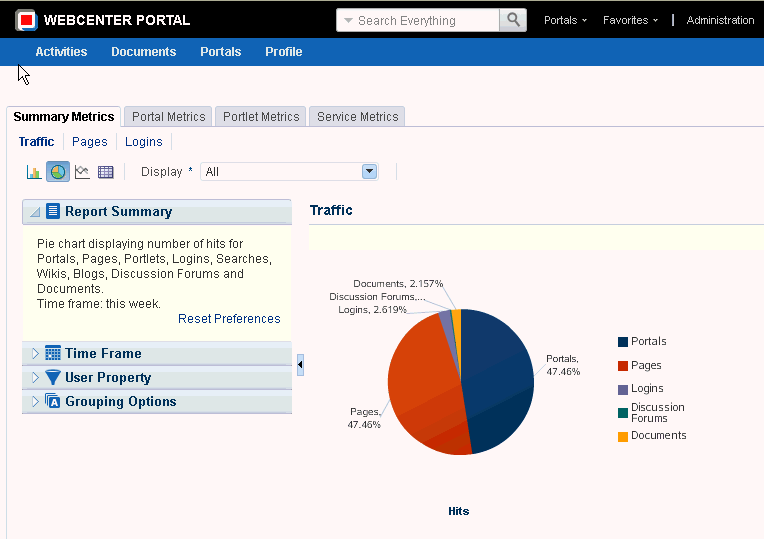Switch to the Service Metrics tab

(358, 116)
